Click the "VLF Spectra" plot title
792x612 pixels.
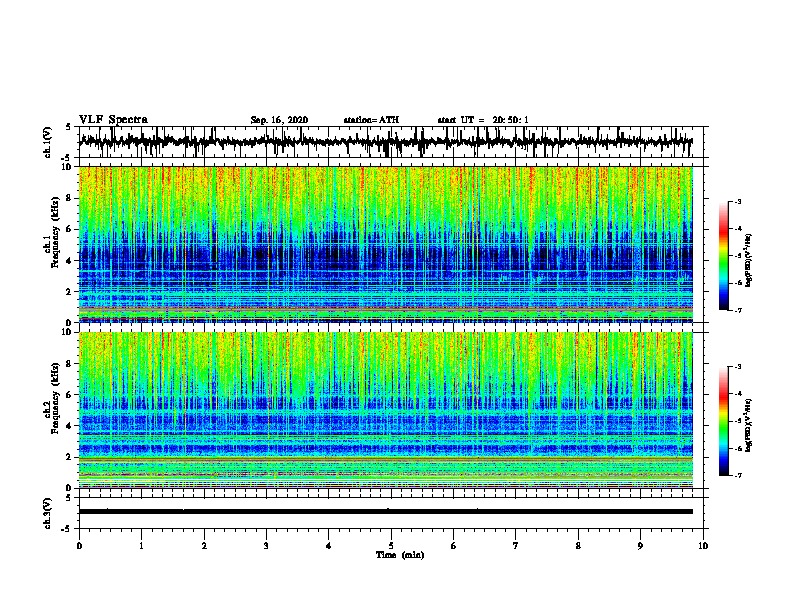[x=113, y=120]
